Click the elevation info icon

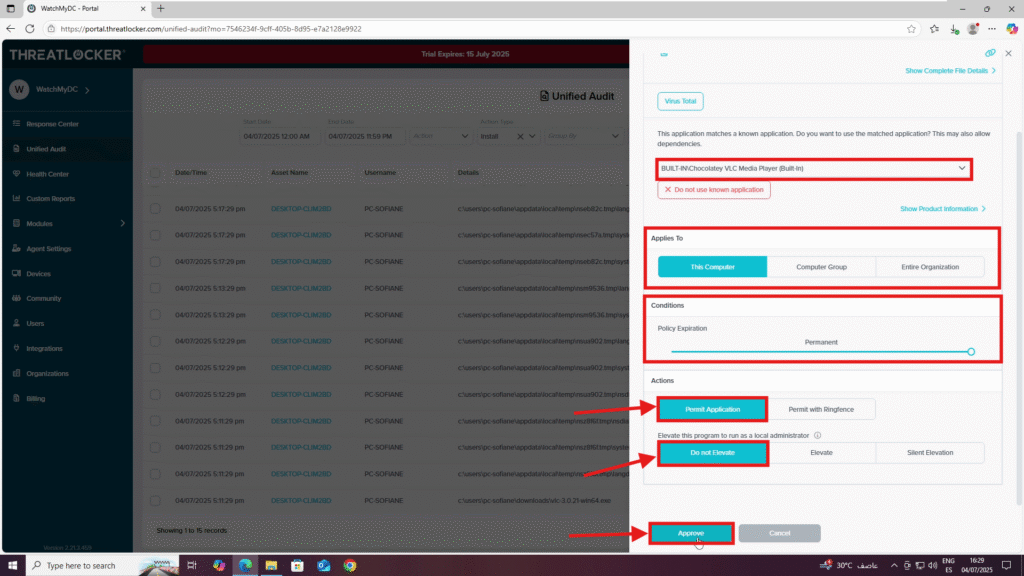coord(817,436)
